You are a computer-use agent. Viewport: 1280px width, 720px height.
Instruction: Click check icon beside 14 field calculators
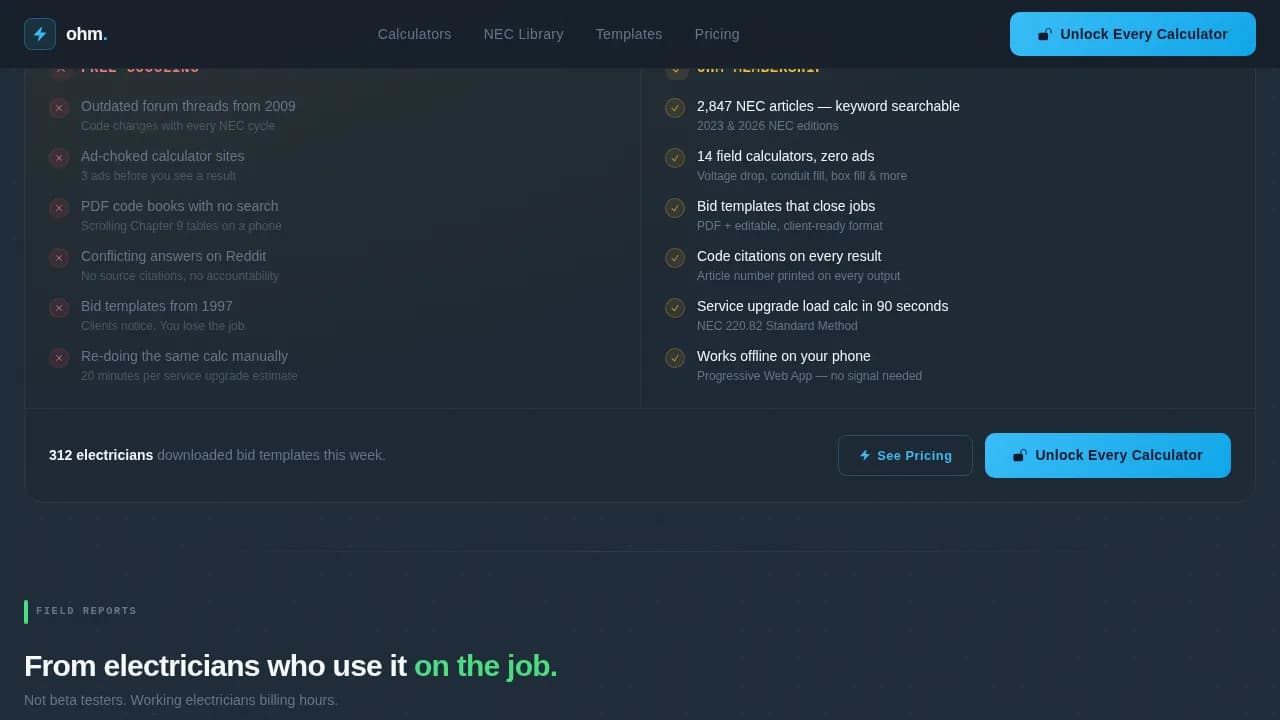[x=675, y=158]
